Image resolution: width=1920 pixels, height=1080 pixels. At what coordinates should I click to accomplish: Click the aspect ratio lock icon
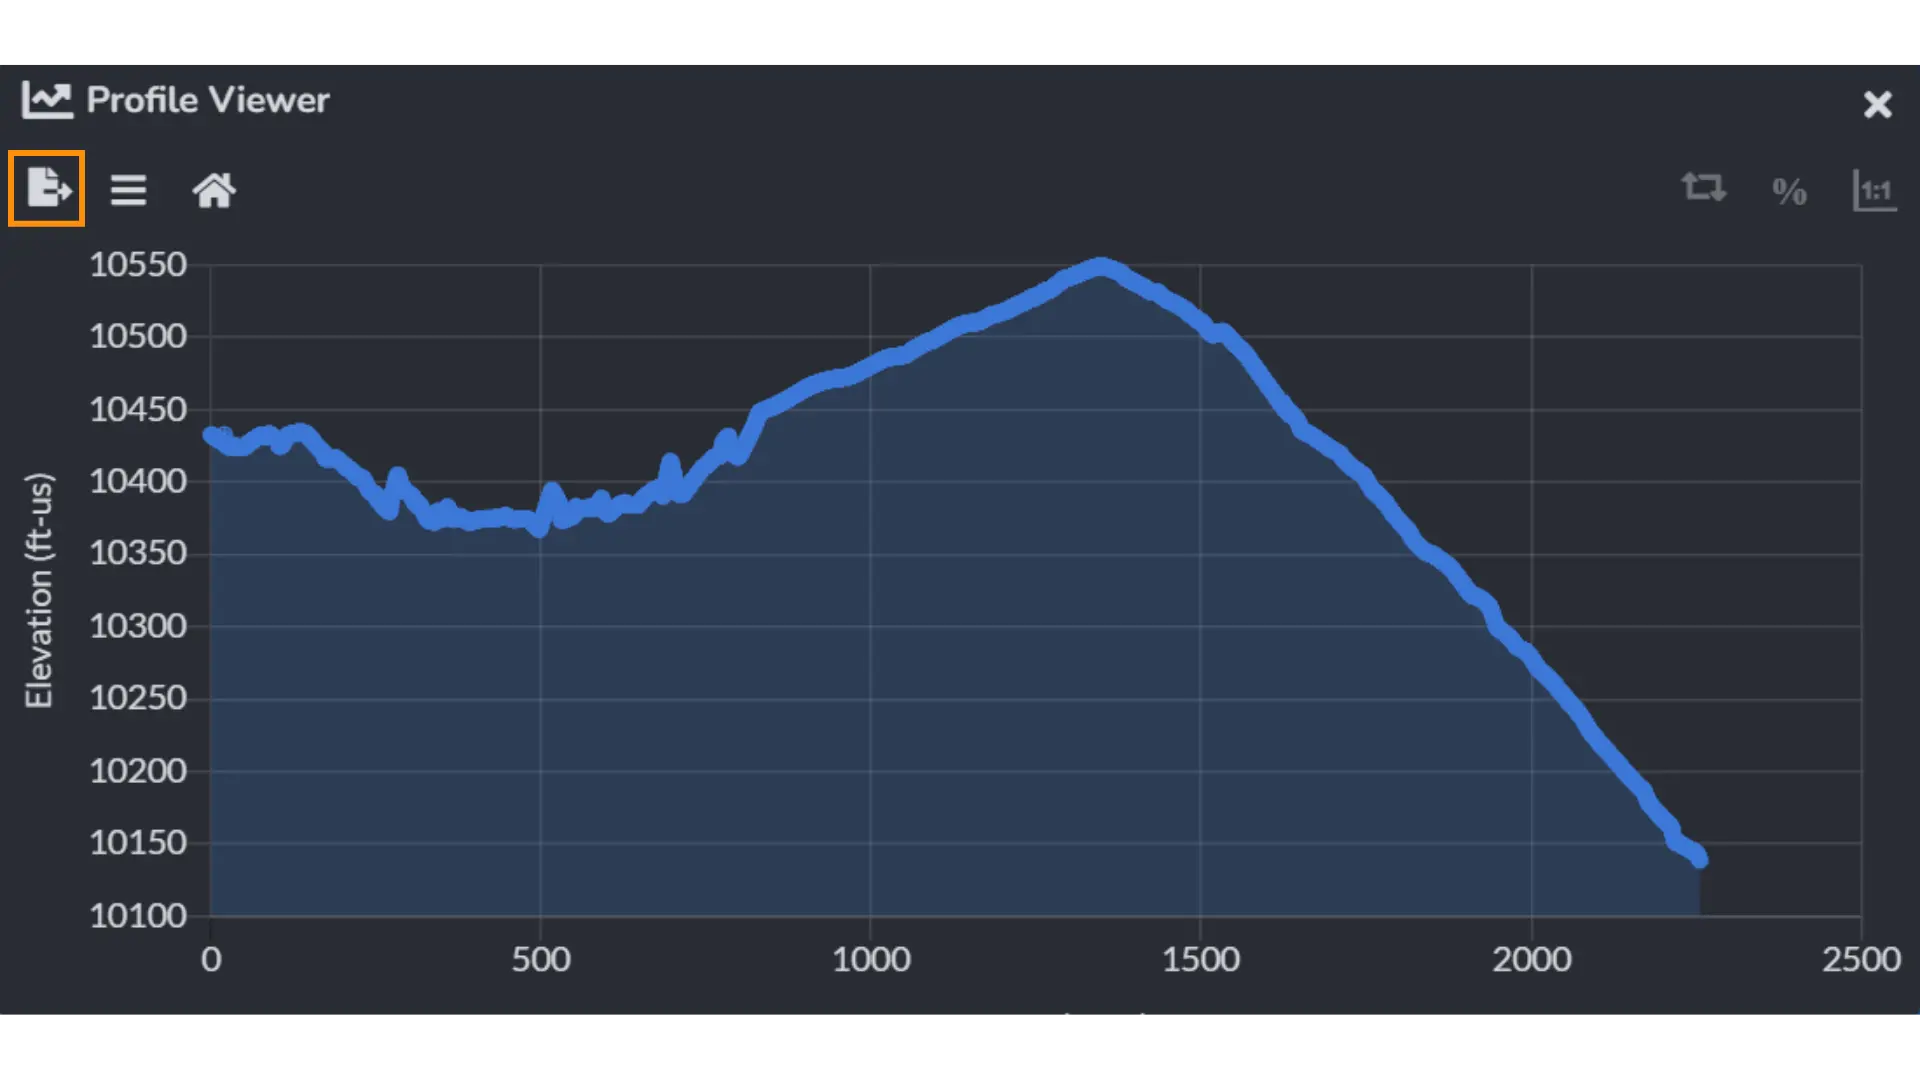click(x=1874, y=190)
